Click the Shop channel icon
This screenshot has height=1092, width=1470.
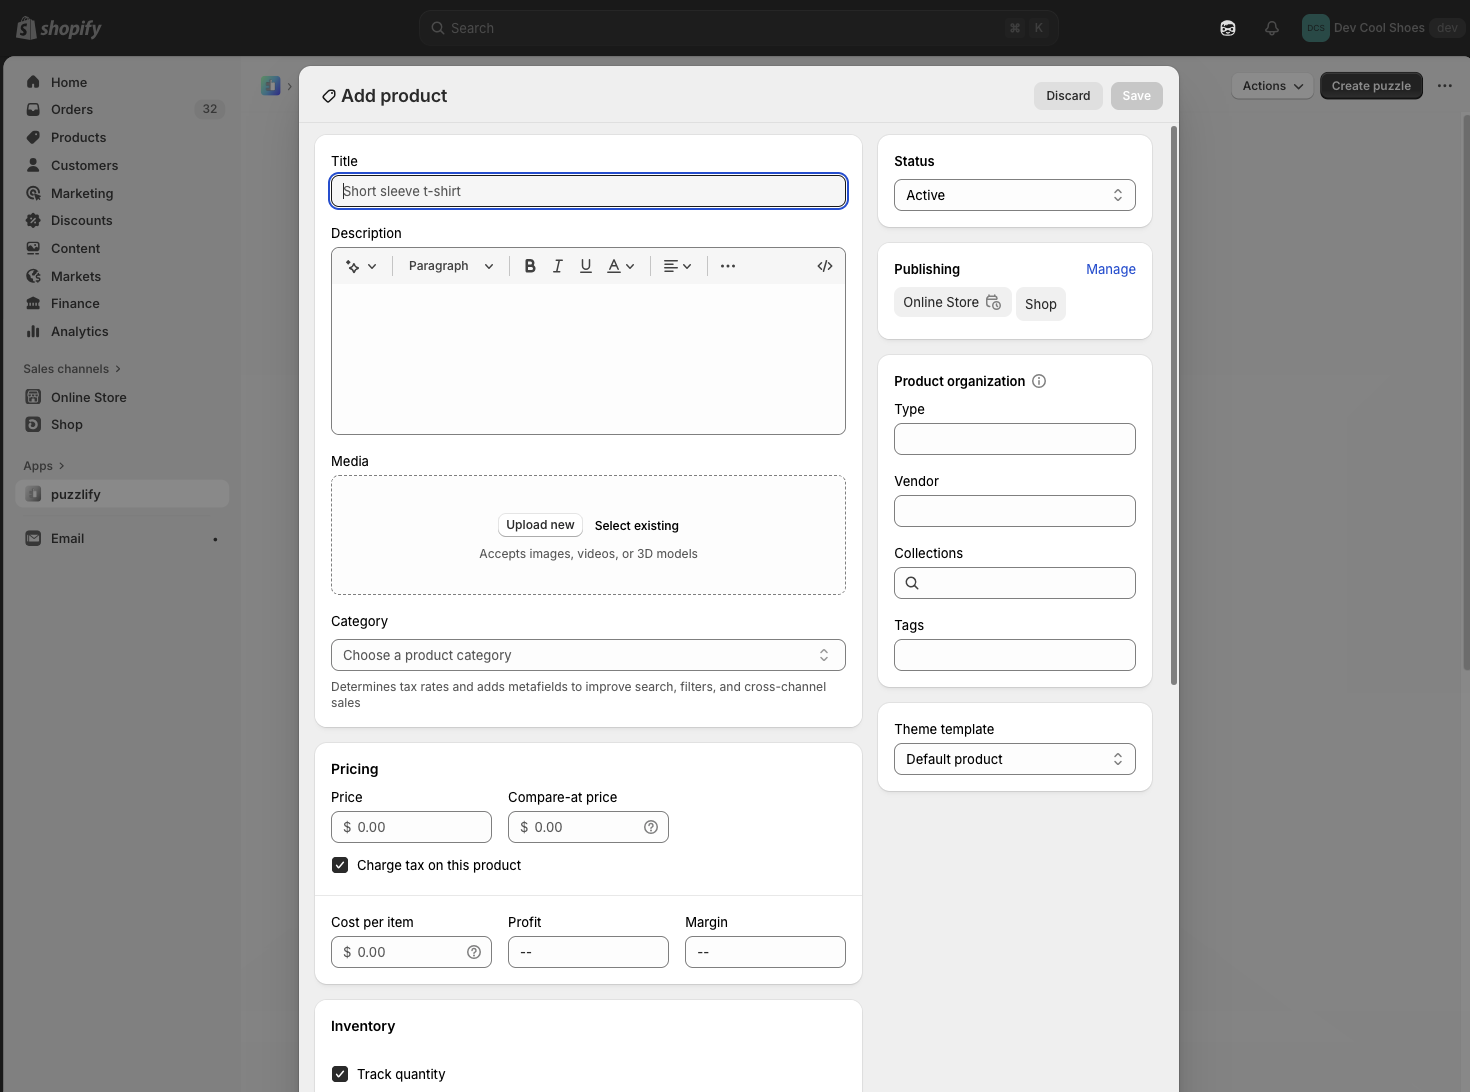tap(33, 424)
